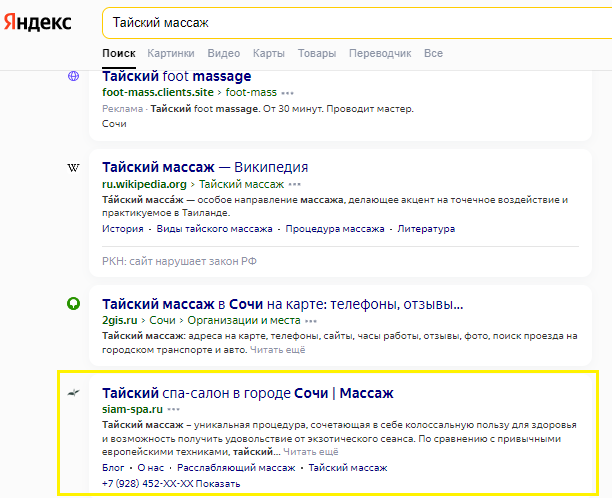Click the Yandex logo
The height and width of the screenshot is (498, 612).
36,22
